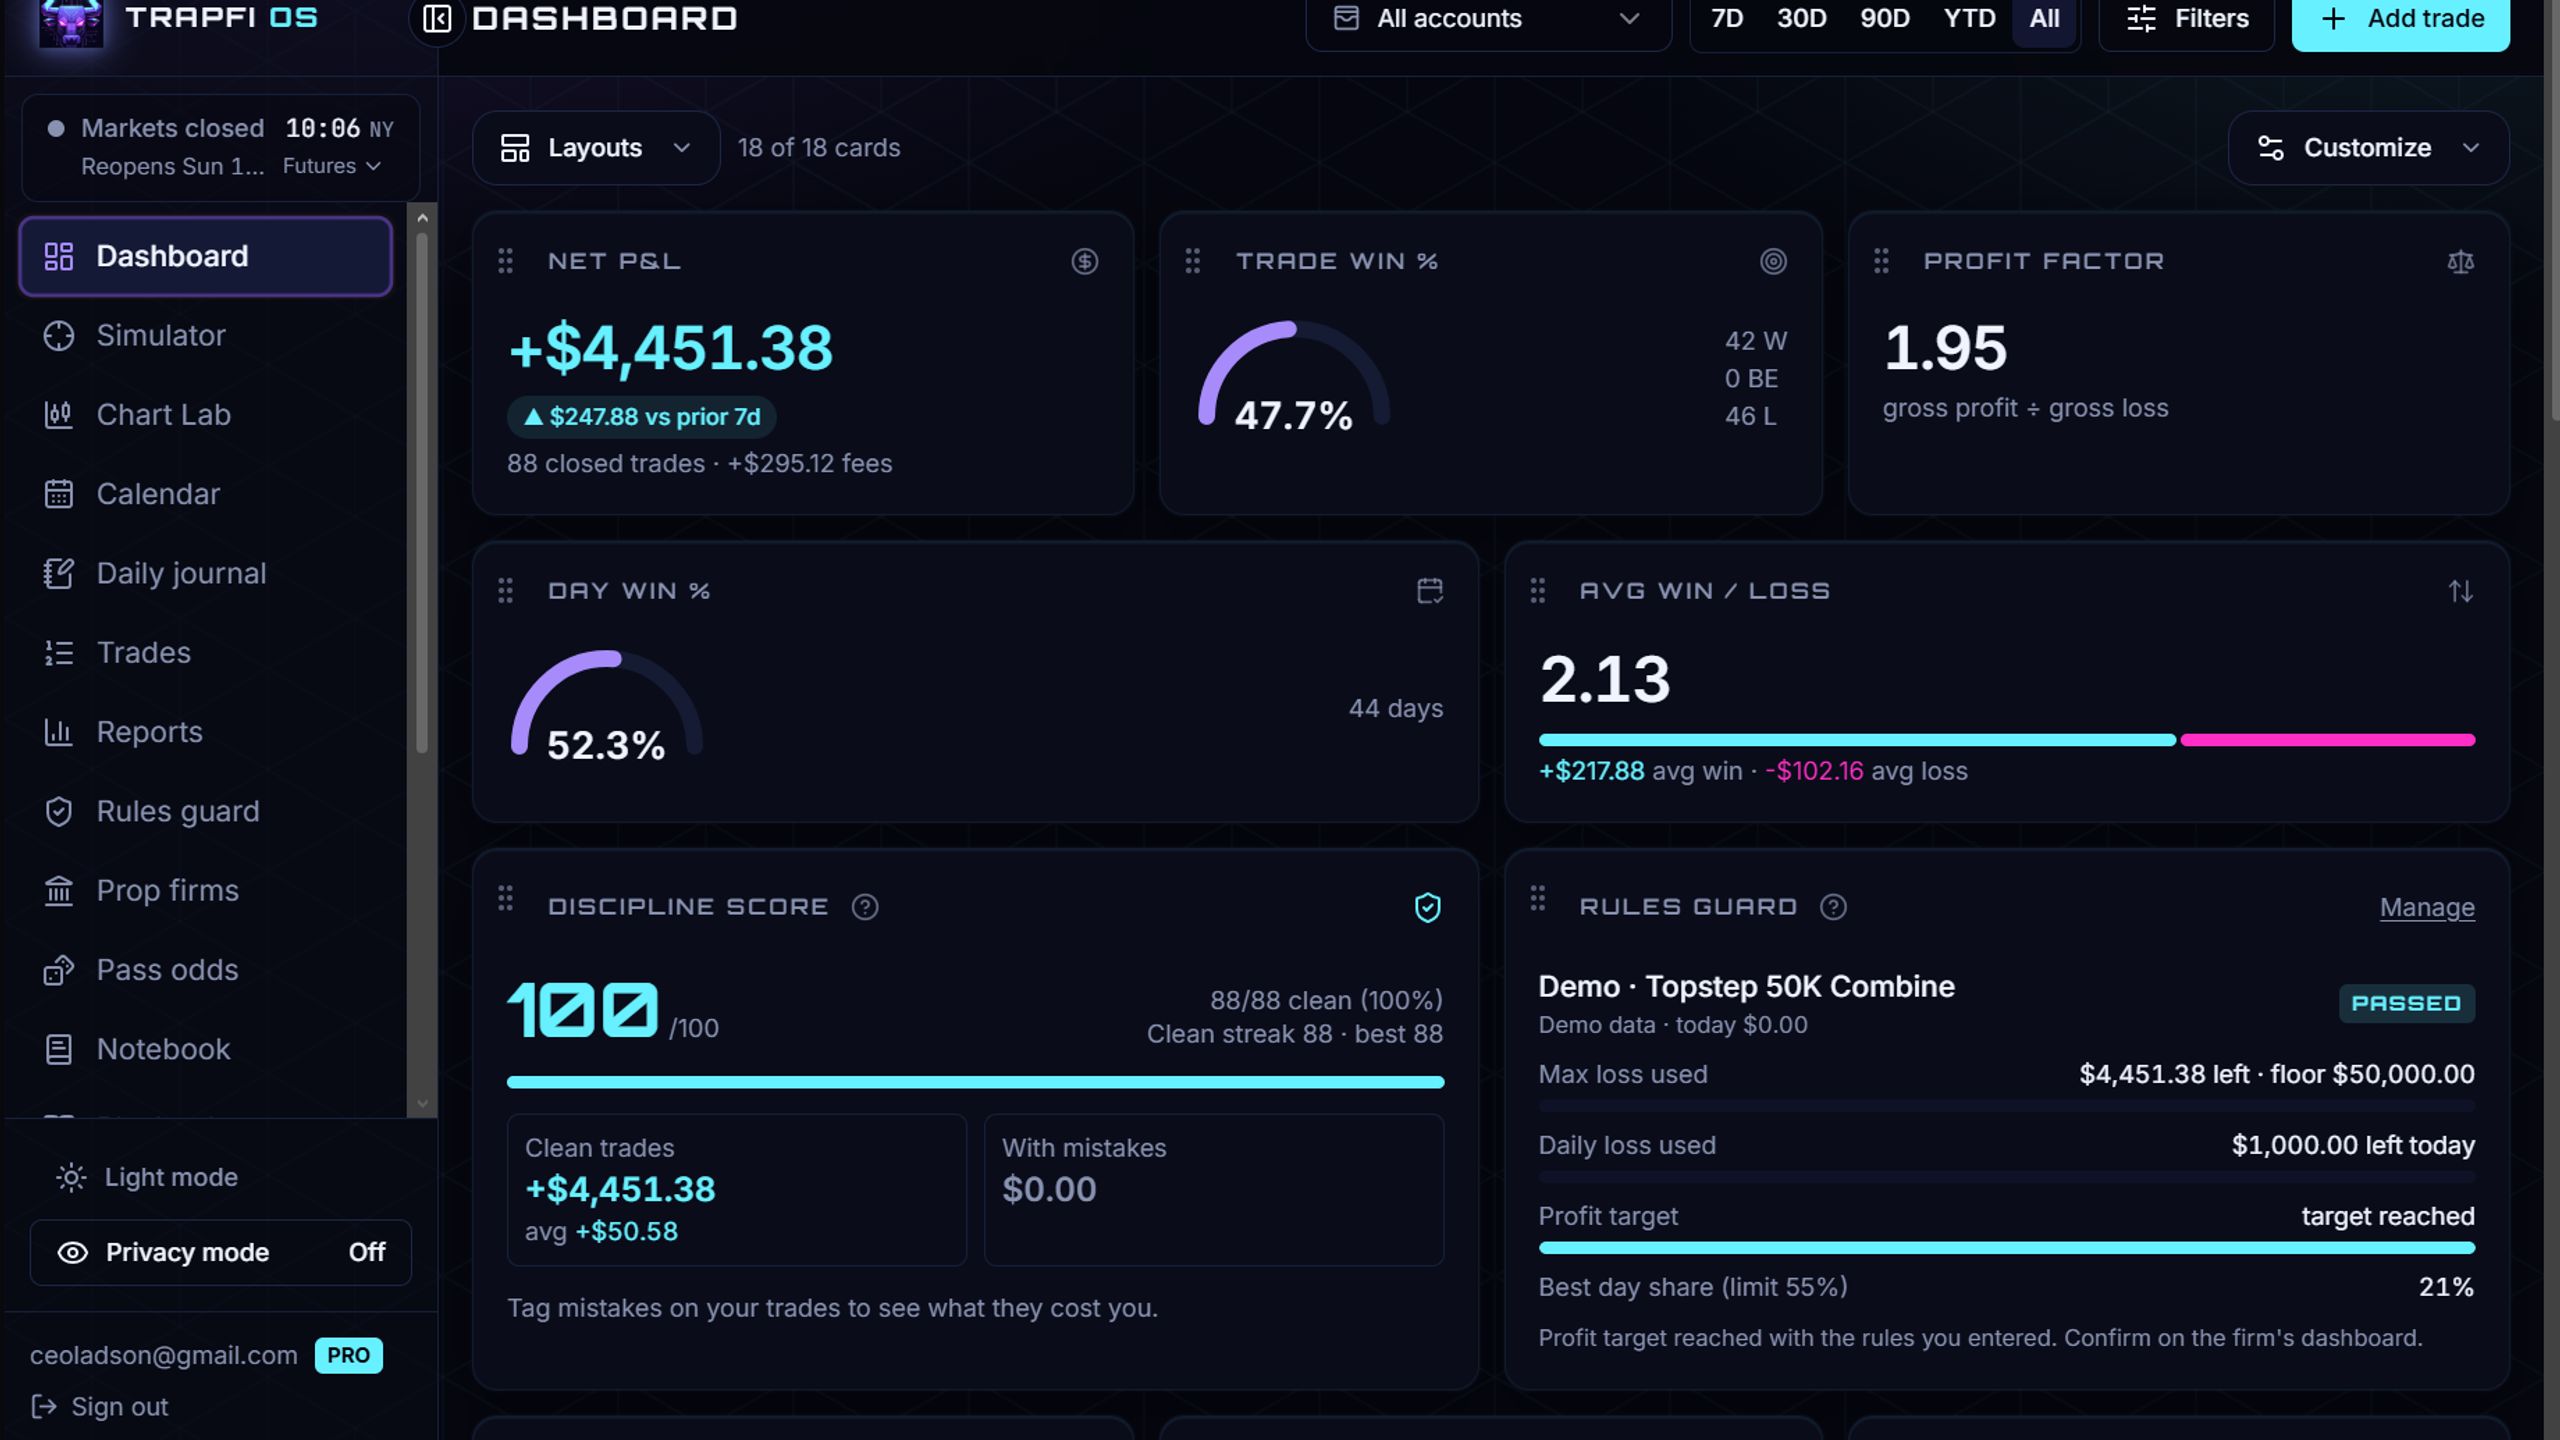Open the Trades page

205,653
